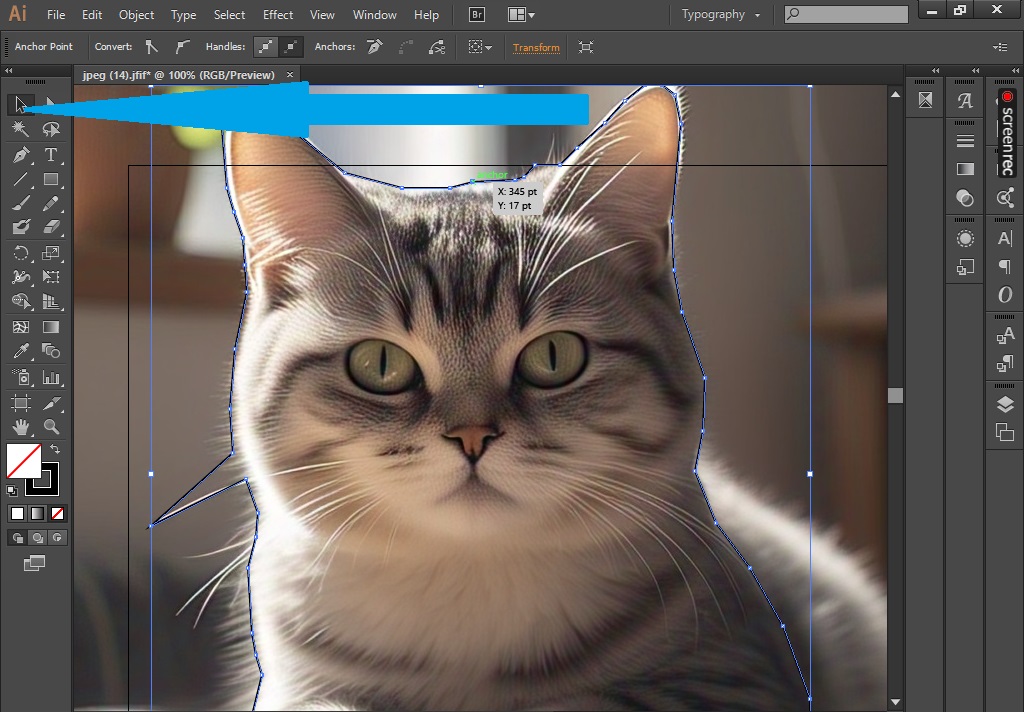The width and height of the screenshot is (1024, 712).
Task: Select the Line Segment tool
Action: 20,179
